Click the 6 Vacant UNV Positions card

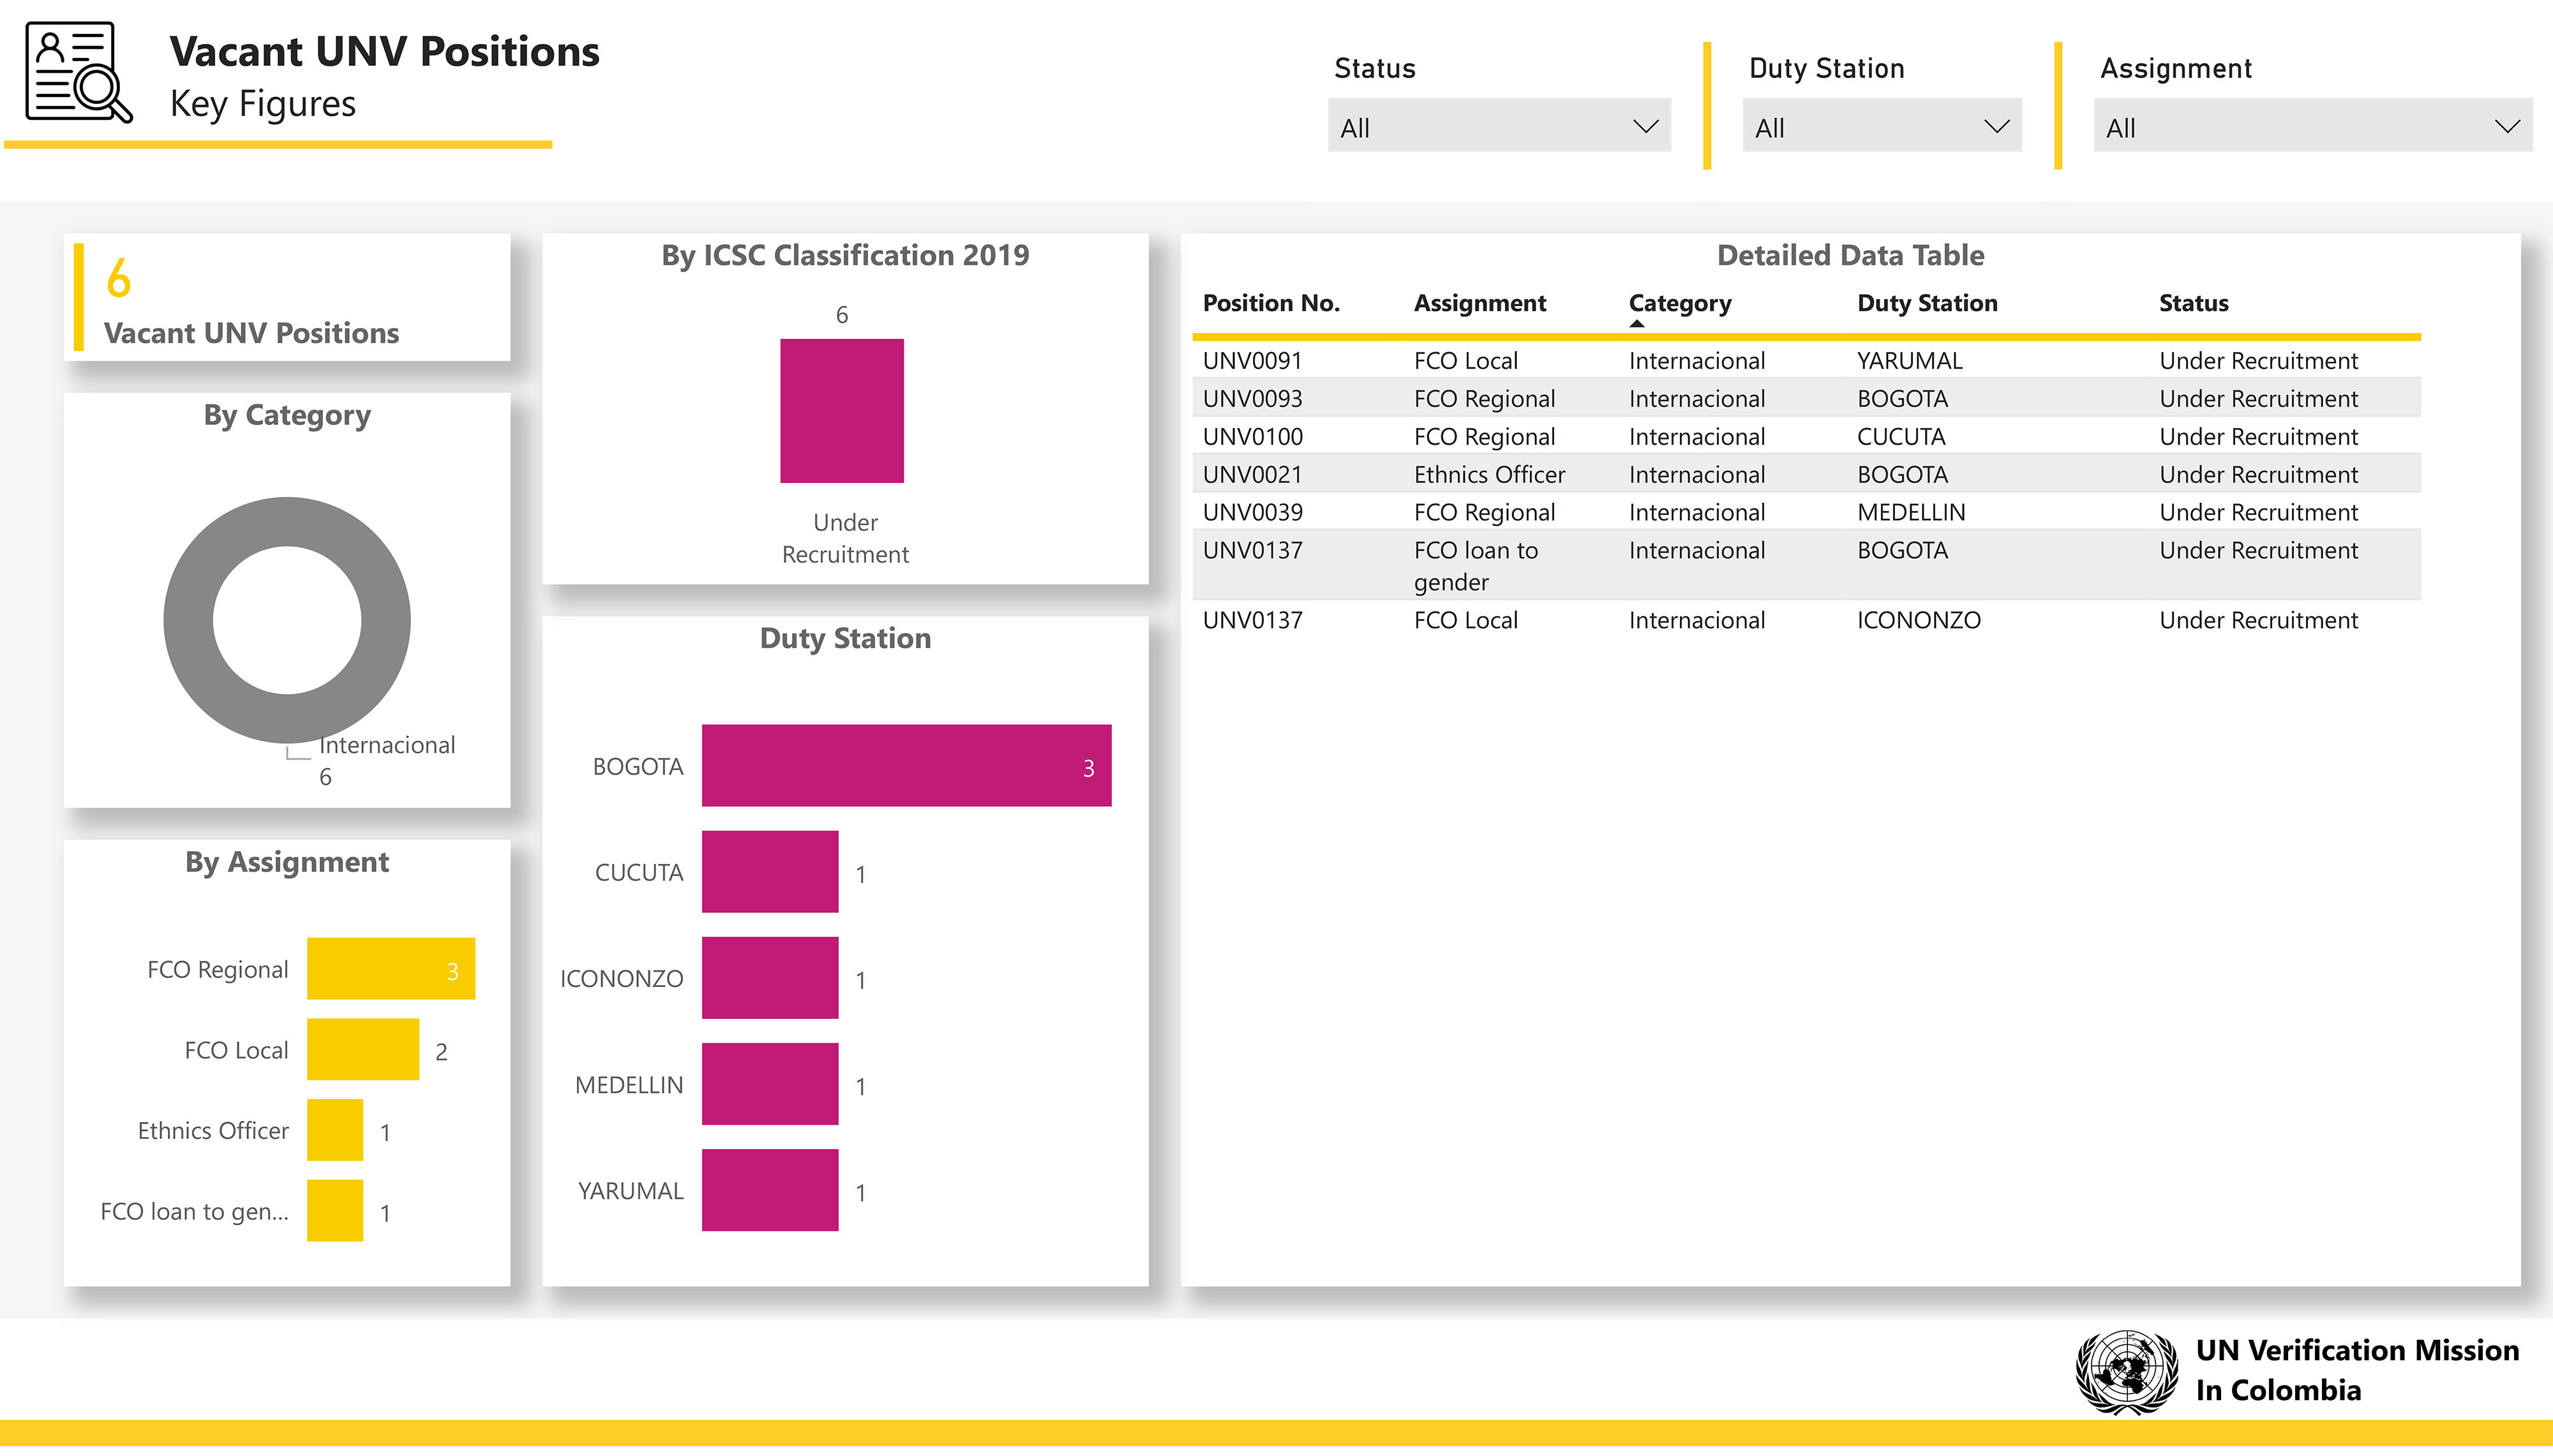(287, 298)
